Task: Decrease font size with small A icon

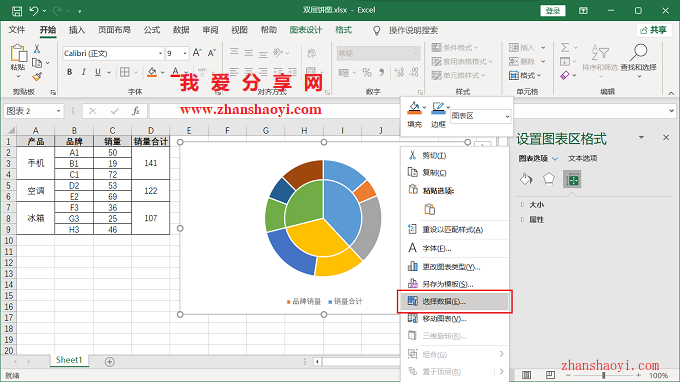Action: click(x=212, y=53)
